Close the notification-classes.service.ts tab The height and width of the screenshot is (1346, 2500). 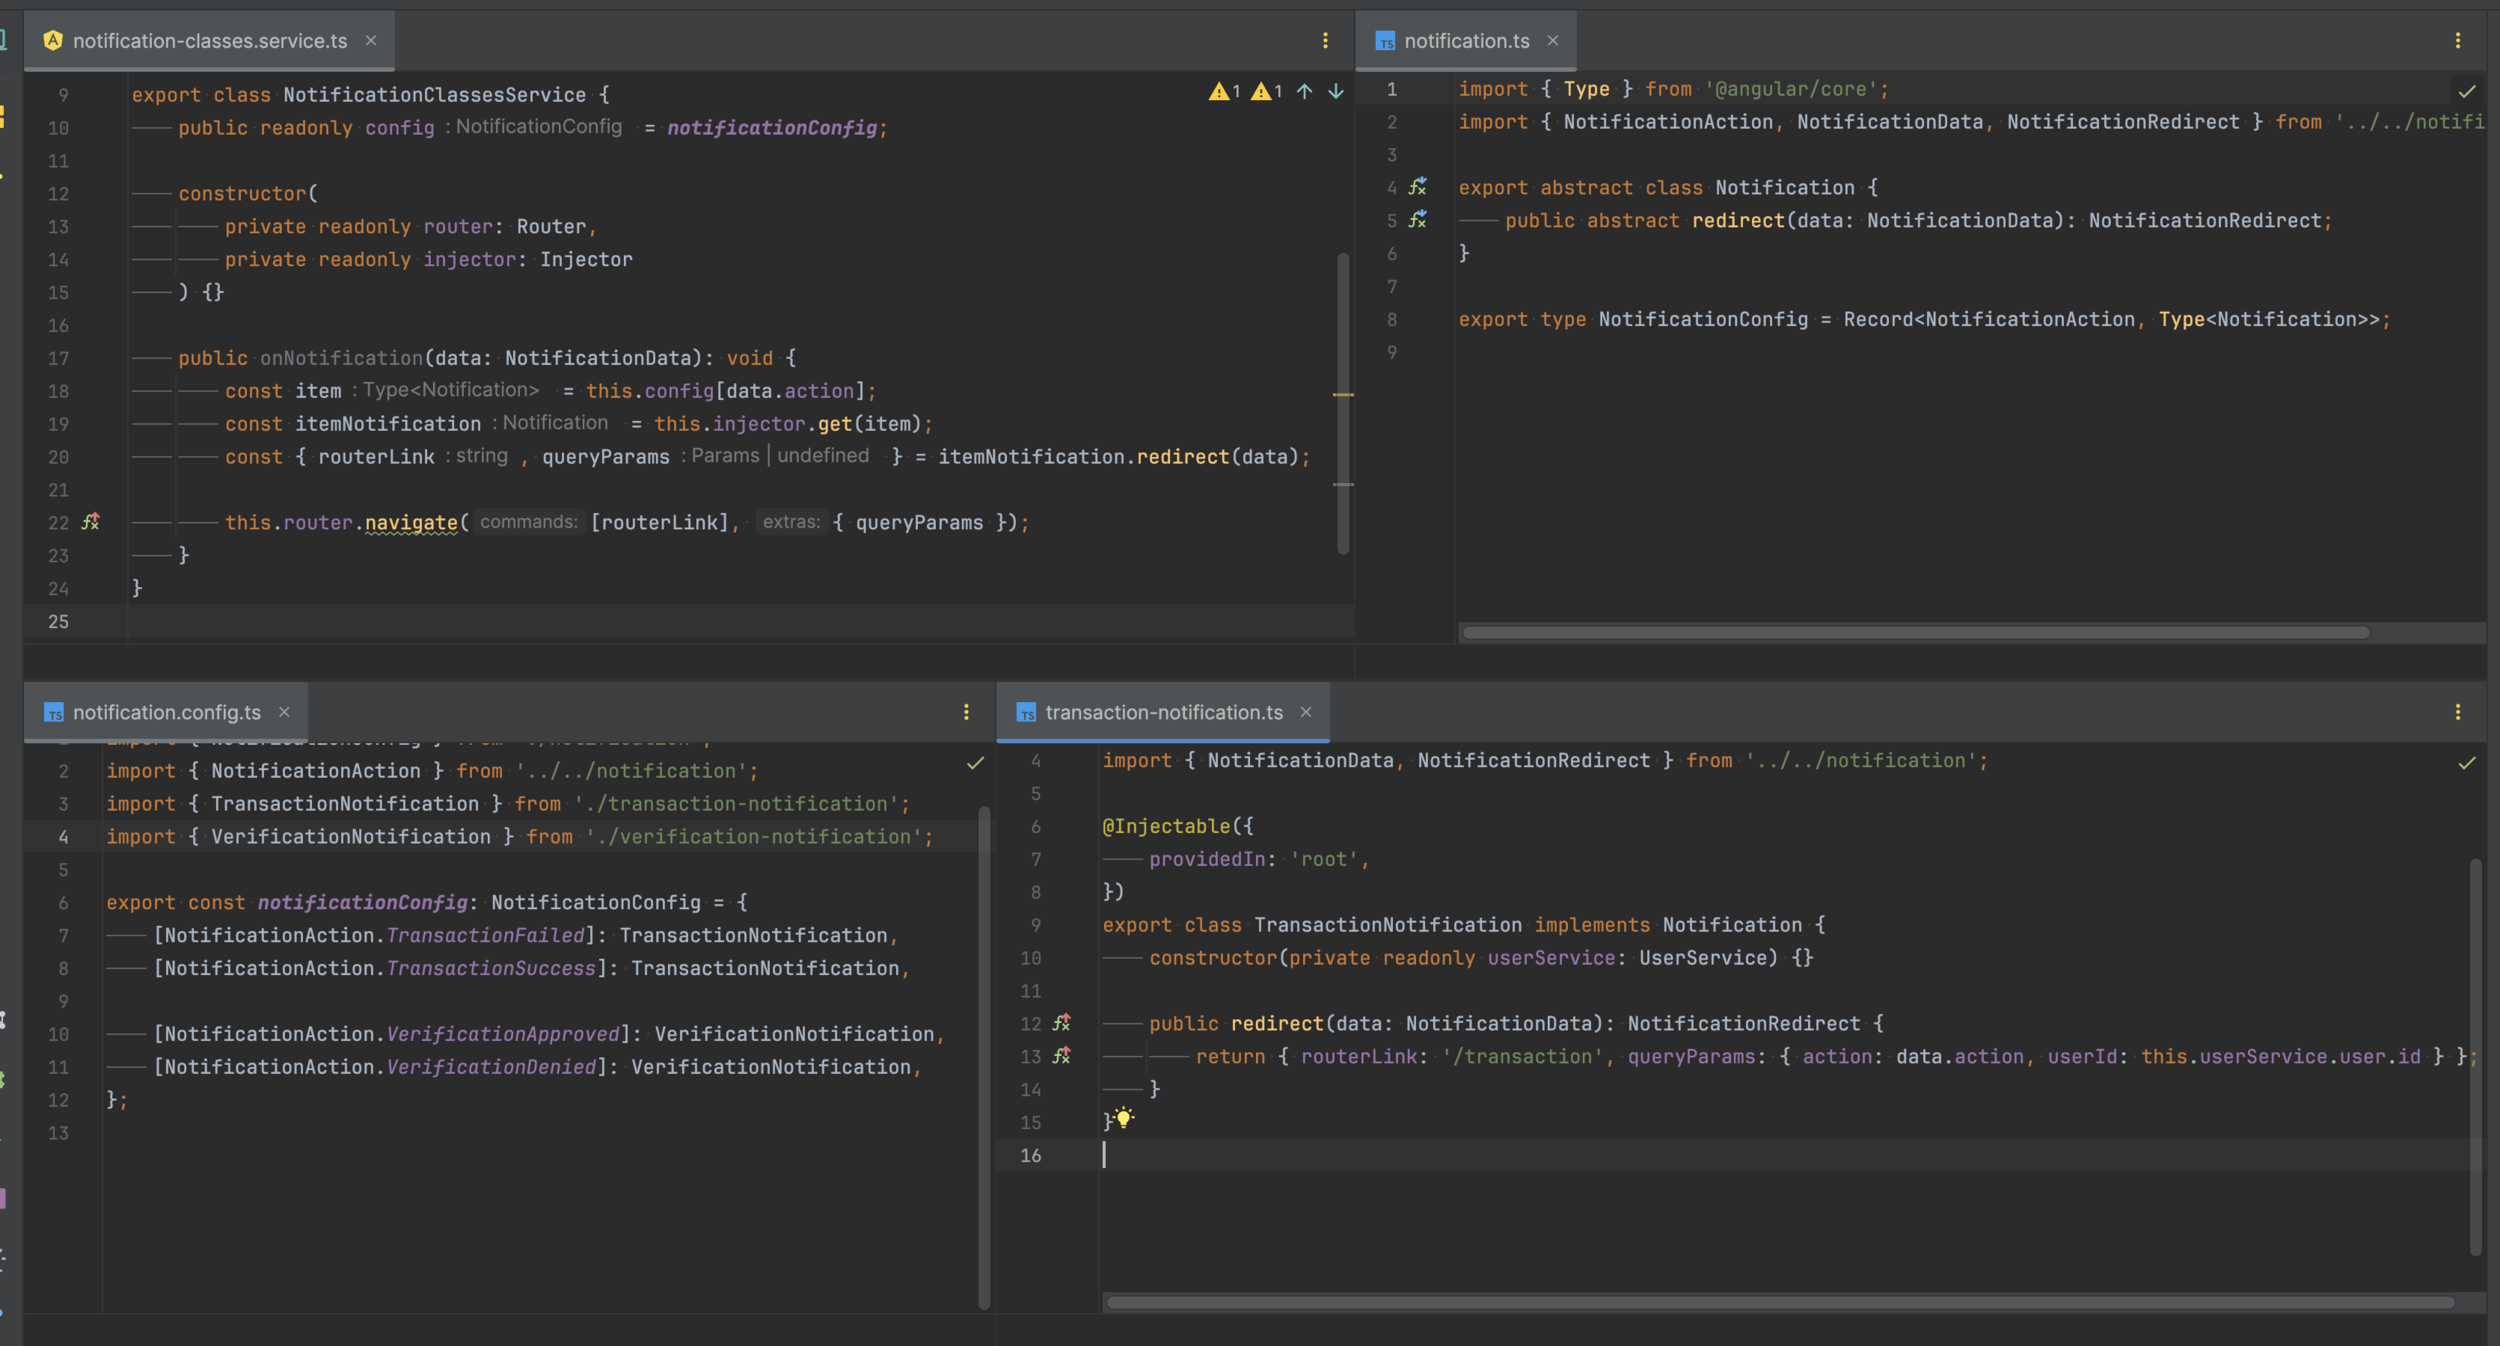(371, 41)
